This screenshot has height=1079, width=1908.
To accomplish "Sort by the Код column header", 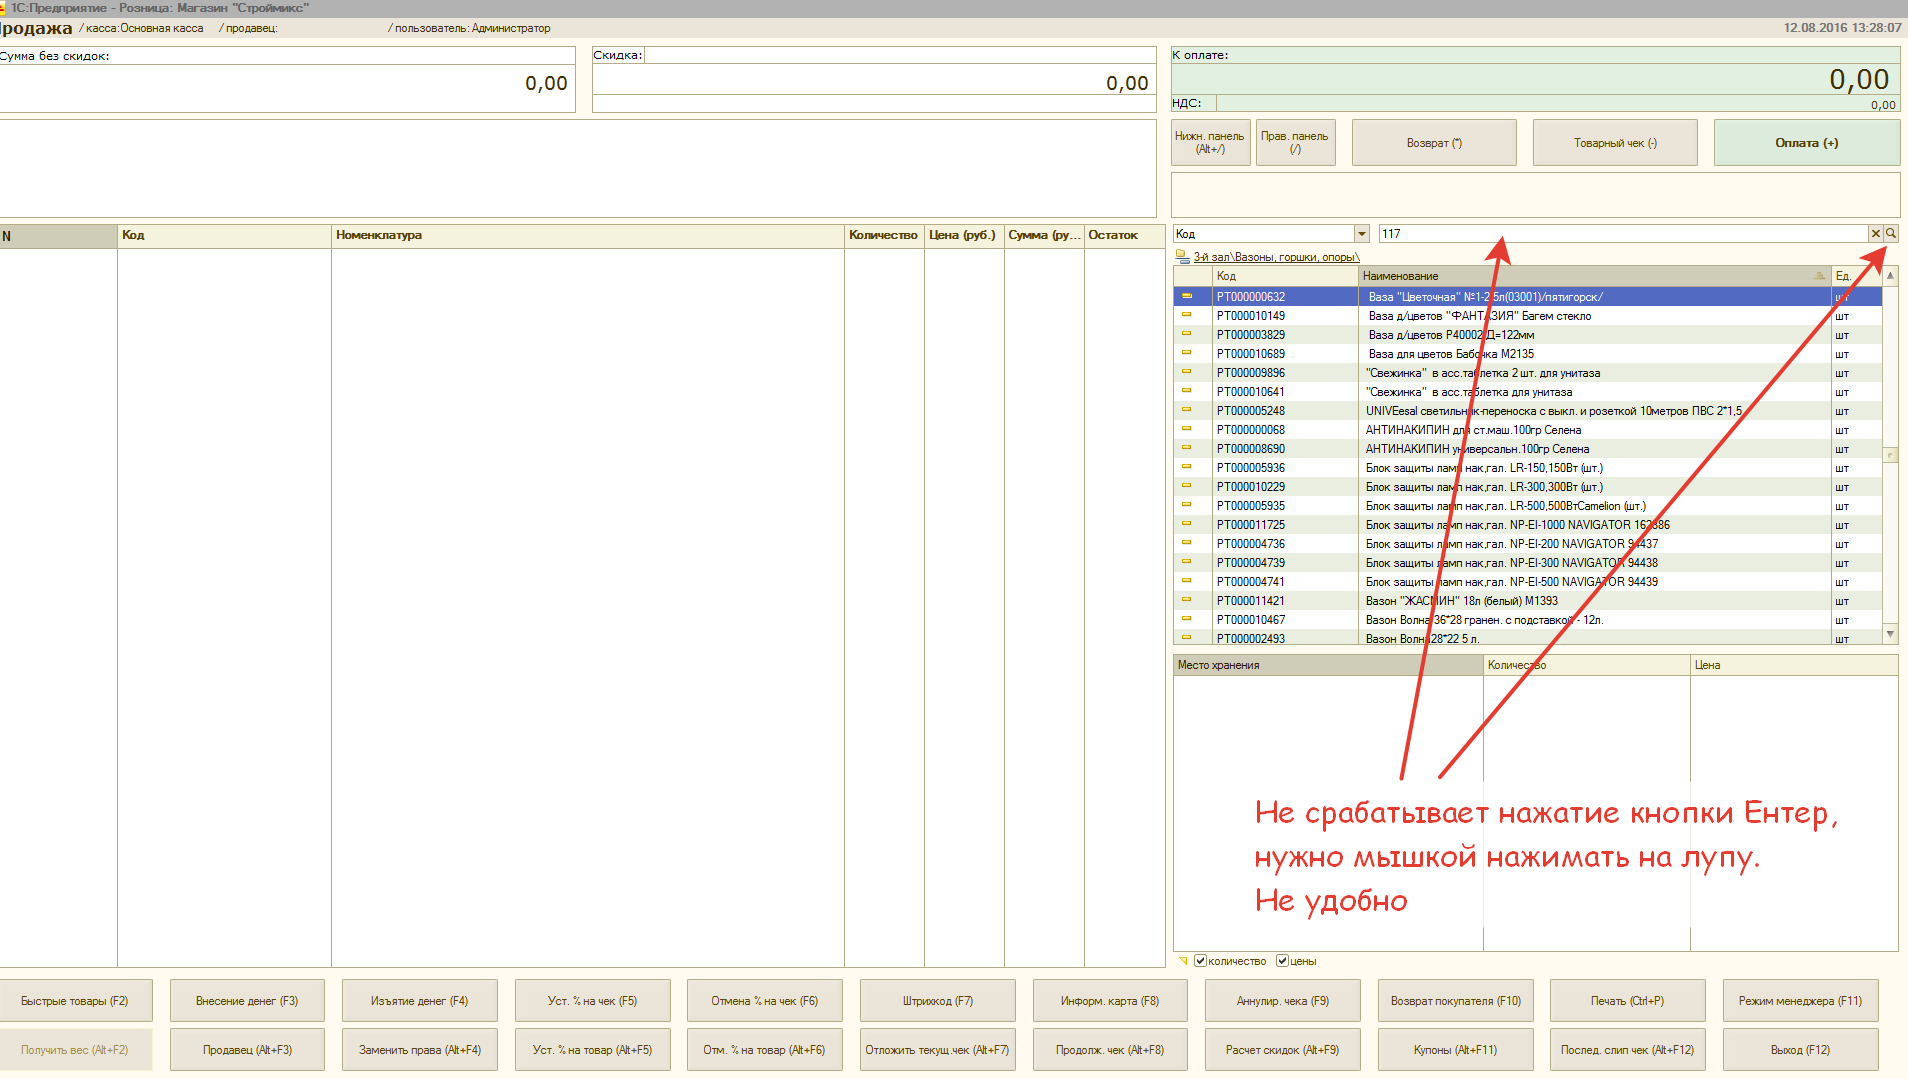I will tap(1284, 276).
